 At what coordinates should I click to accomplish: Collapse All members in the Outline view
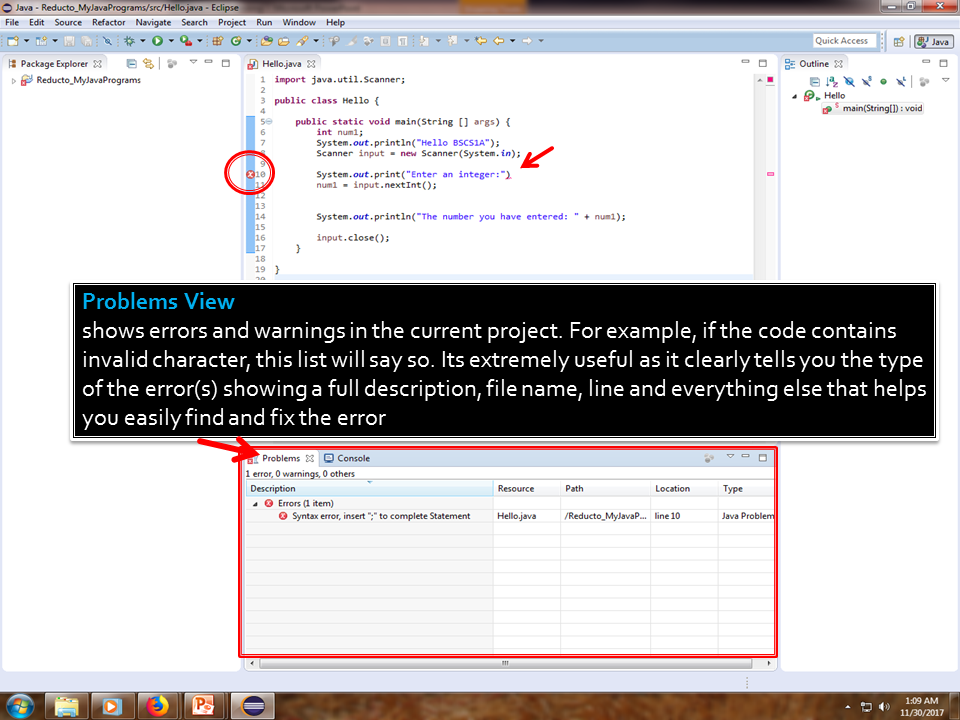(x=815, y=81)
